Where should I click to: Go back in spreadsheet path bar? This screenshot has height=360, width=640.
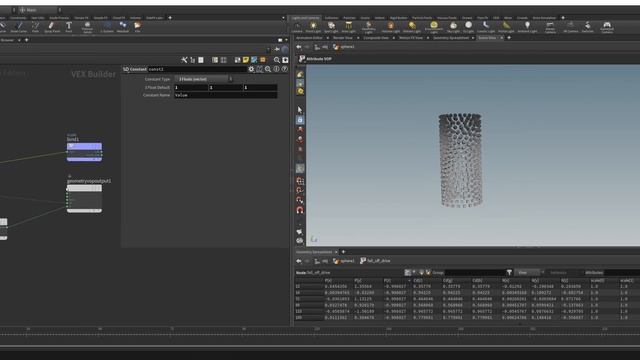tap(299, 261)
